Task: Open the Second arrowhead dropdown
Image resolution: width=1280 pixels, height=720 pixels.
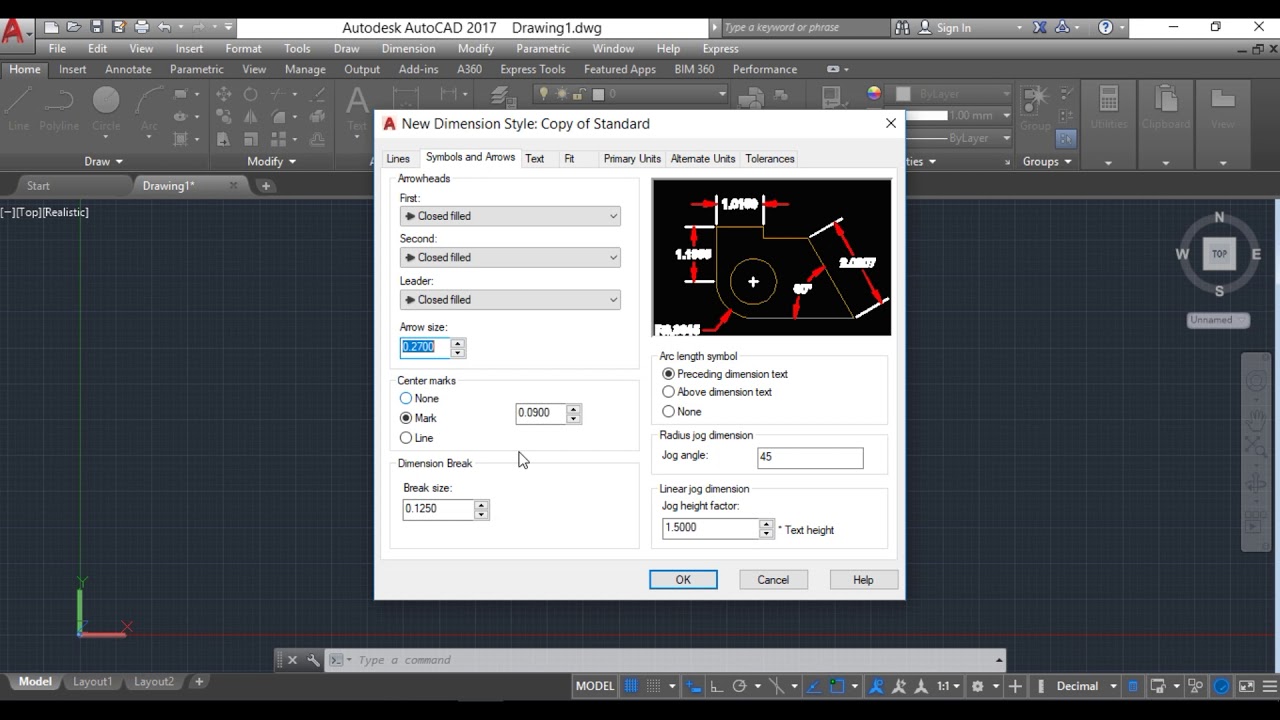Action: pyautogui.click(x=510, y=257)
